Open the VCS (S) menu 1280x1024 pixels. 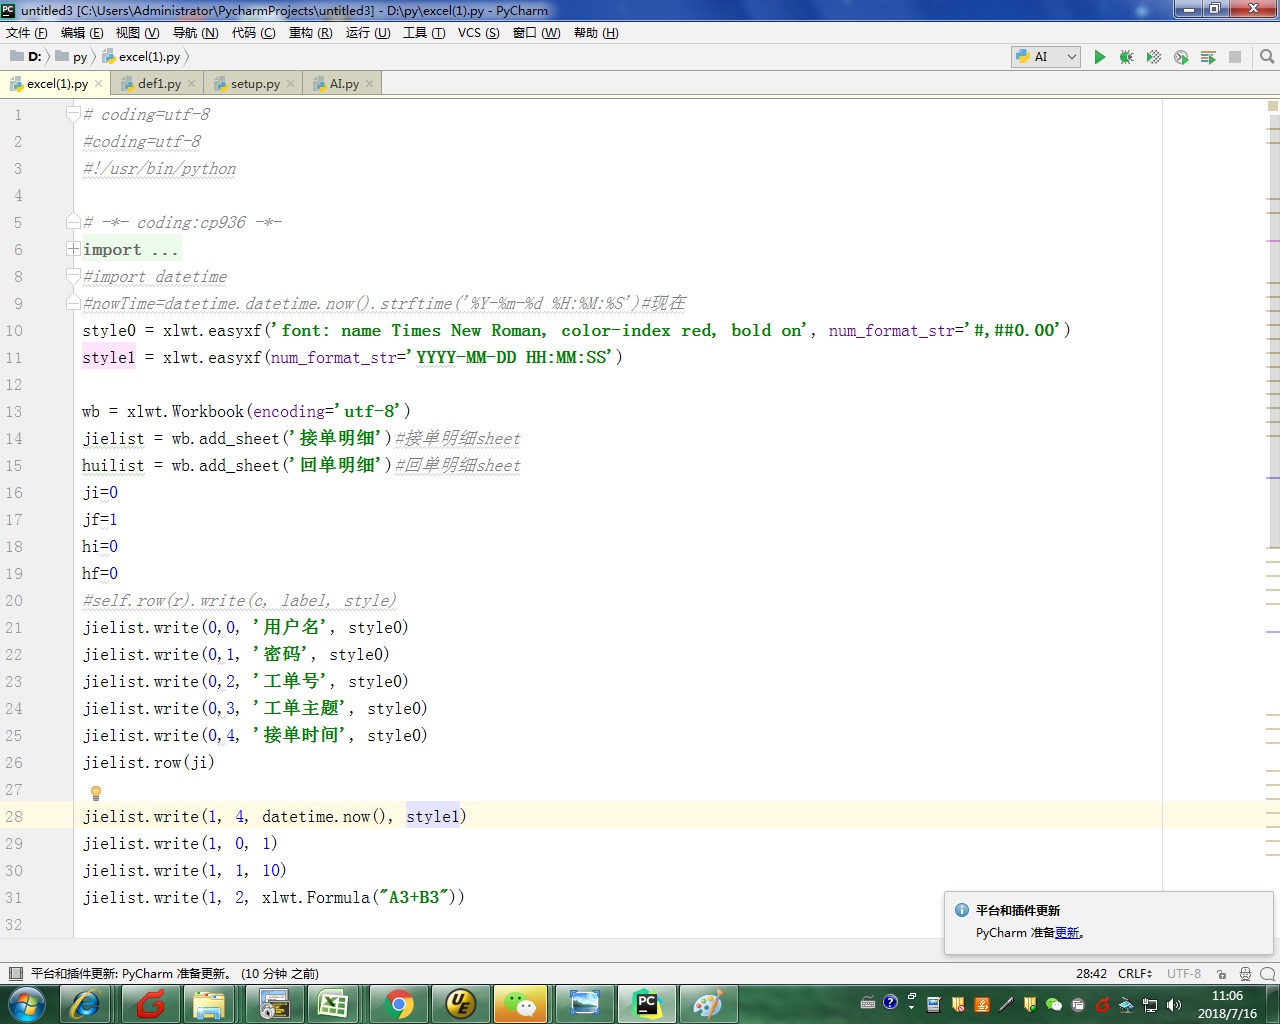tap(479, 33)
